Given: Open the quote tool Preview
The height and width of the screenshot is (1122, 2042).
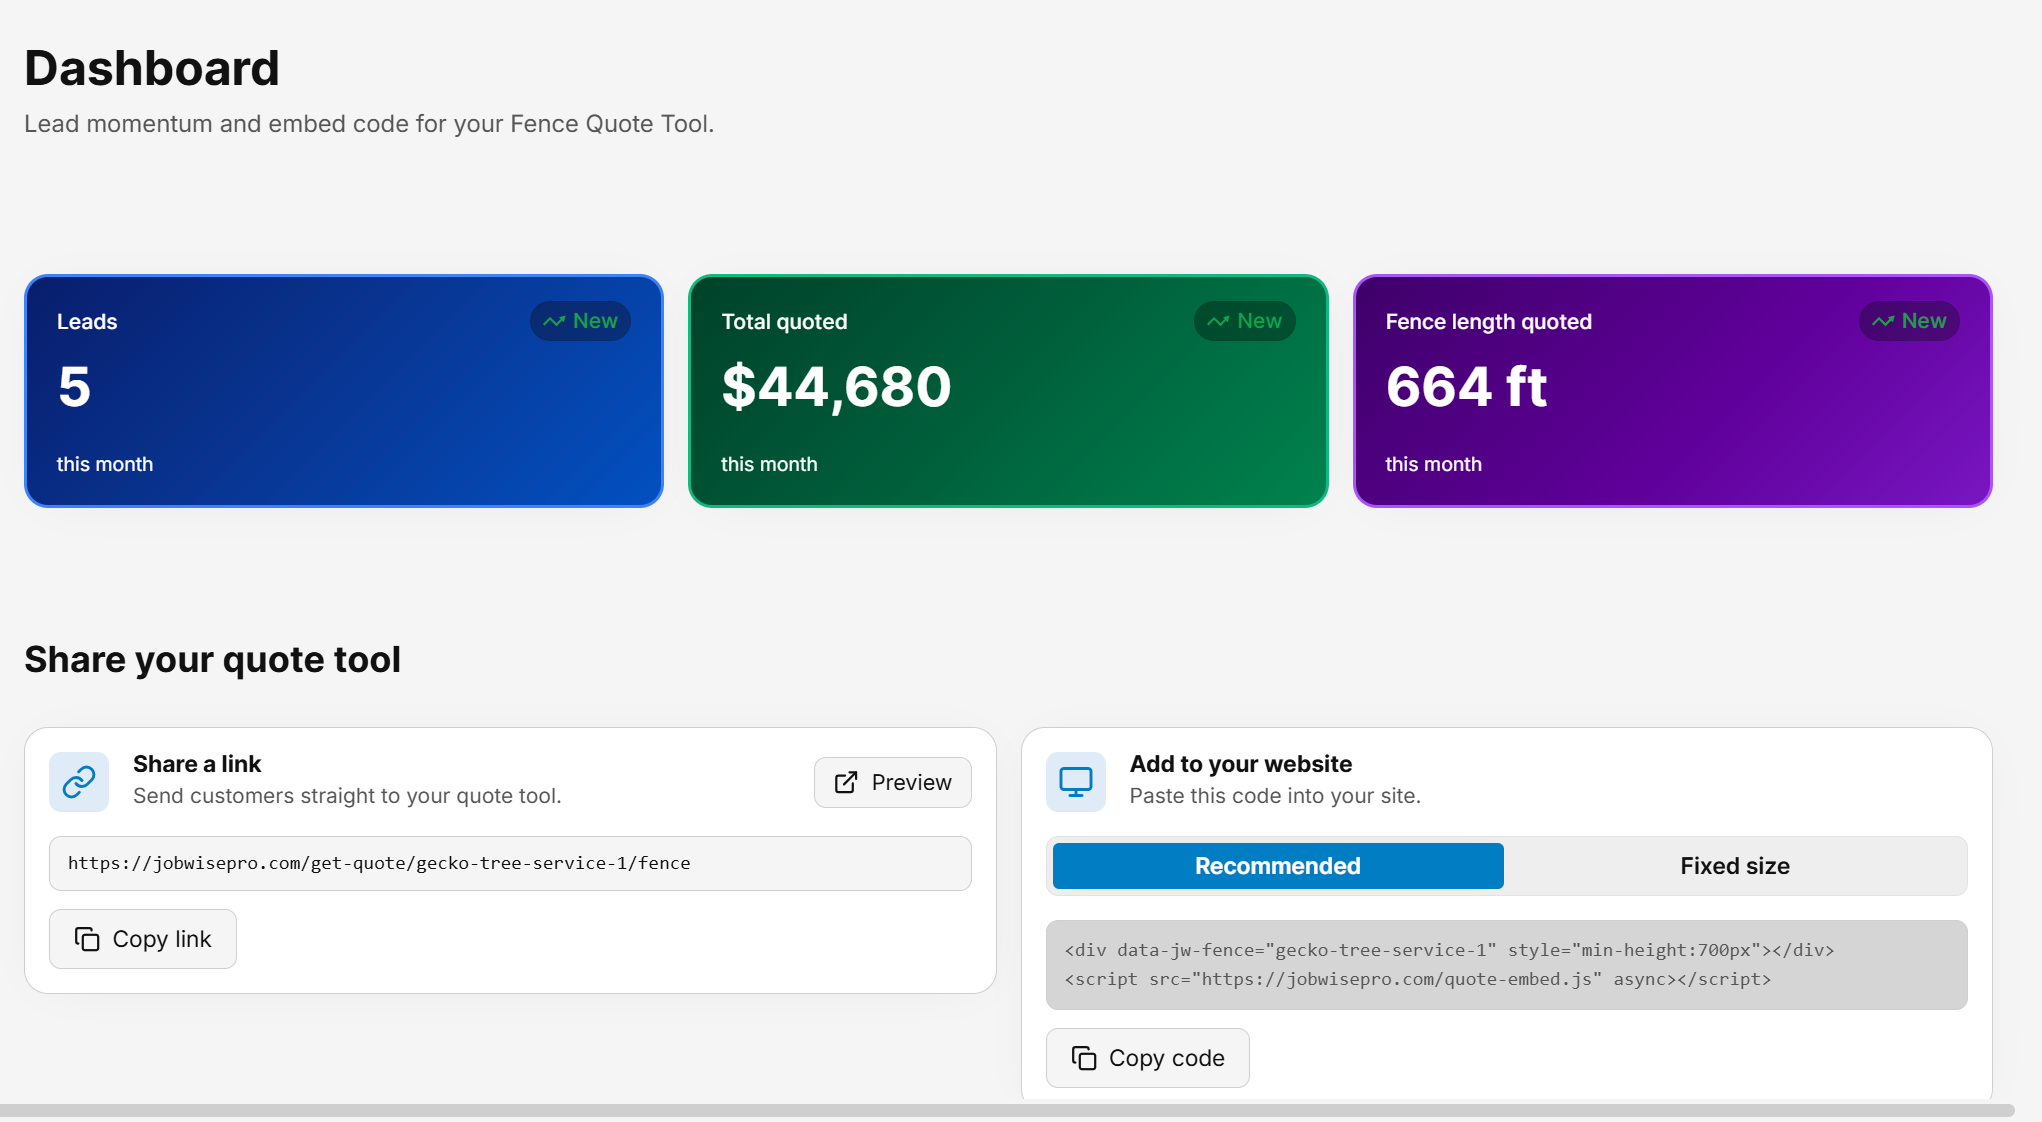Looking at the screenshot, I should pyautogui.click(x=893, y=782).
